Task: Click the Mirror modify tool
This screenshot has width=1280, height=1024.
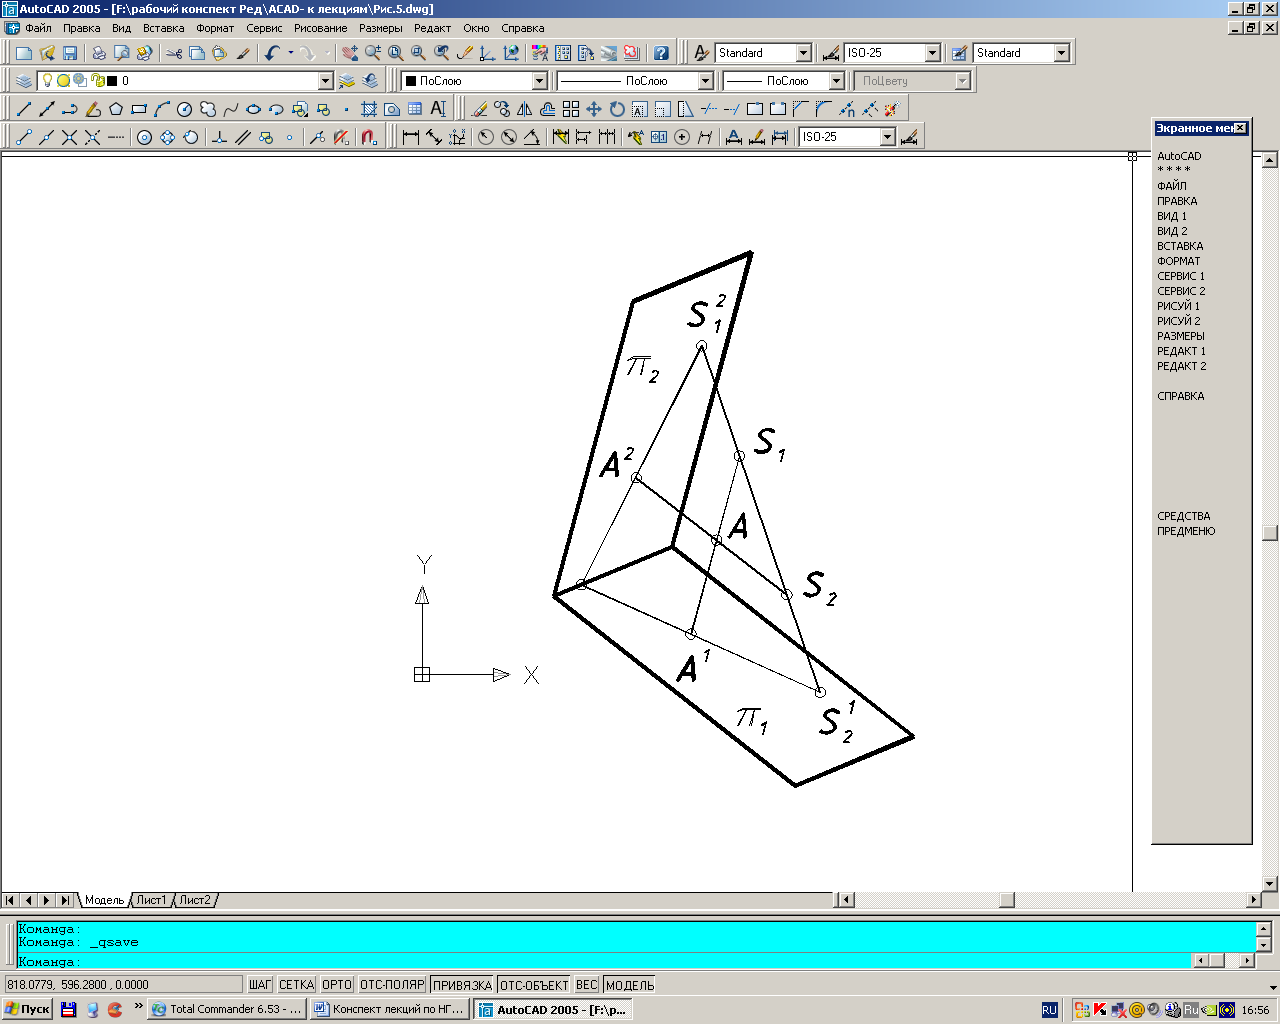Action: pyautogui.click(x=525, y=109)
